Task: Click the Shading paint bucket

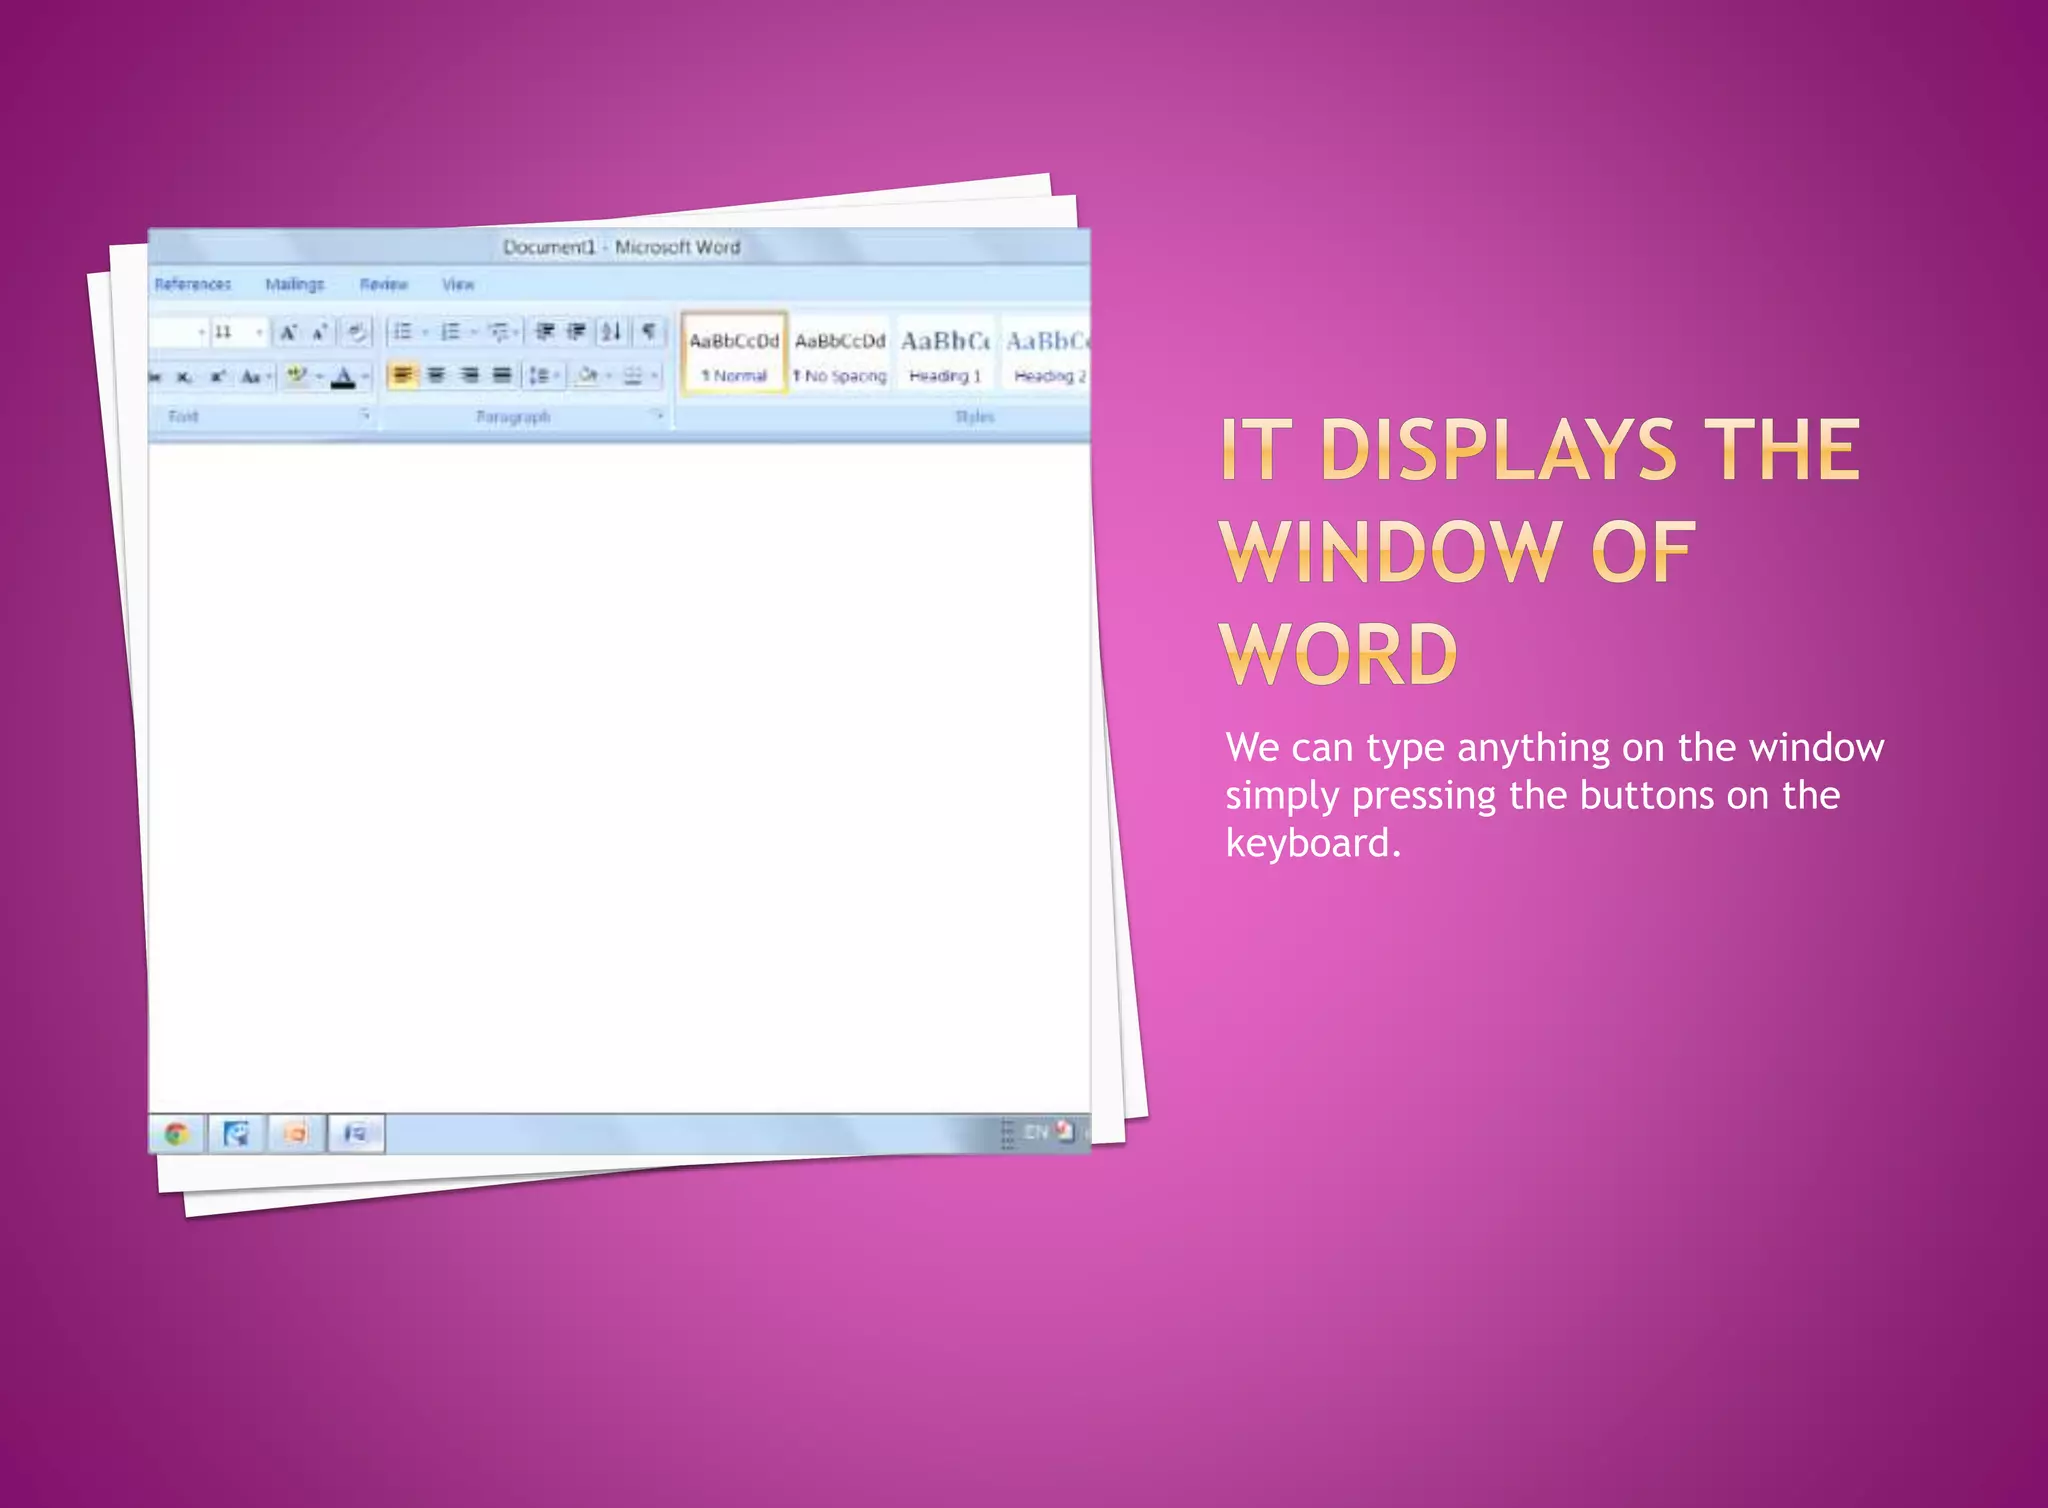Action: [x=587, y=375]
